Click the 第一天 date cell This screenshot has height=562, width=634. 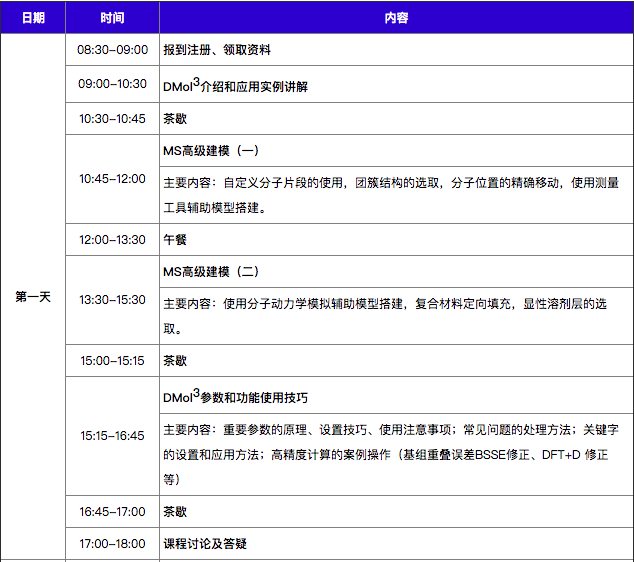click(x=33, y=297)
